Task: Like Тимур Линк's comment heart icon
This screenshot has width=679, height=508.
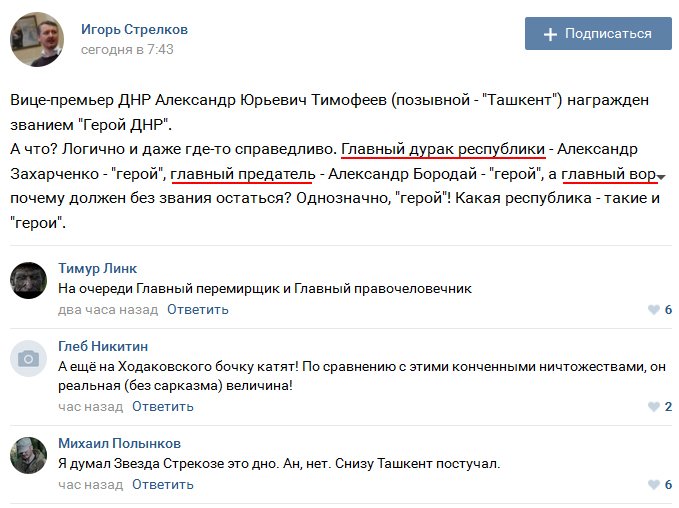Action: [x=653, y=310]
